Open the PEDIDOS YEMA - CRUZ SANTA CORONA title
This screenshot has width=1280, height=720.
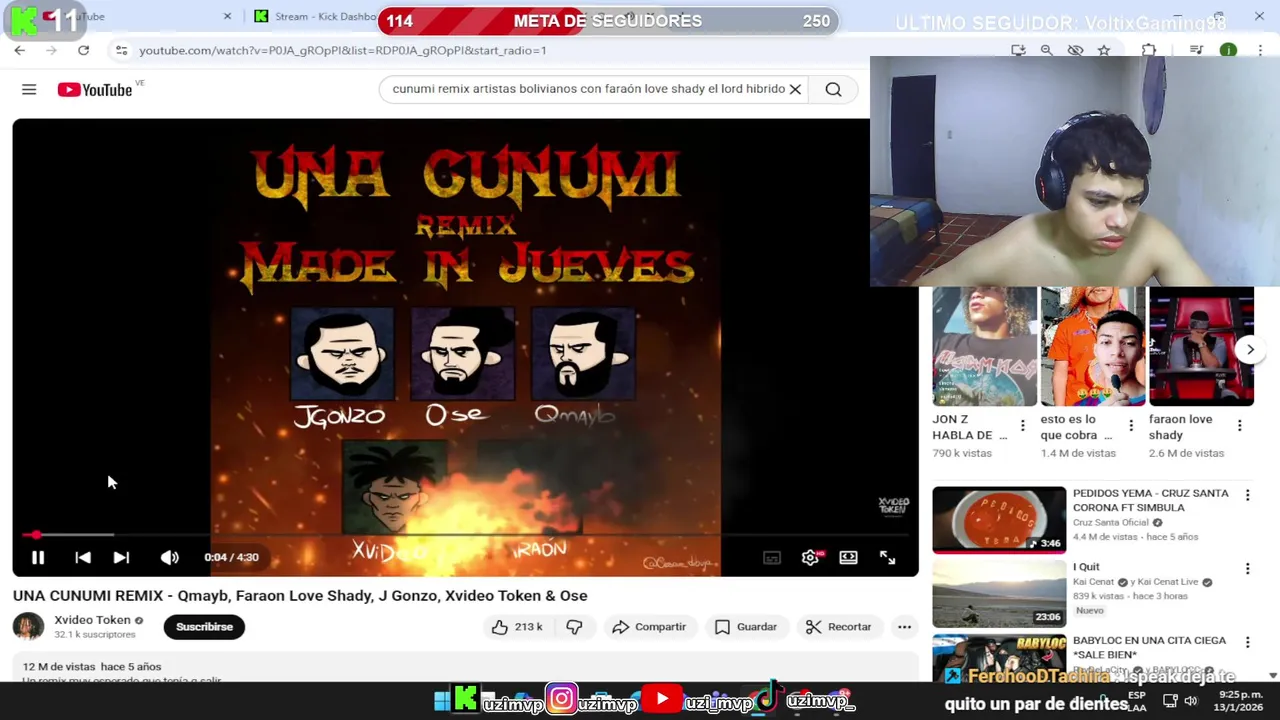click(1151, 500)
